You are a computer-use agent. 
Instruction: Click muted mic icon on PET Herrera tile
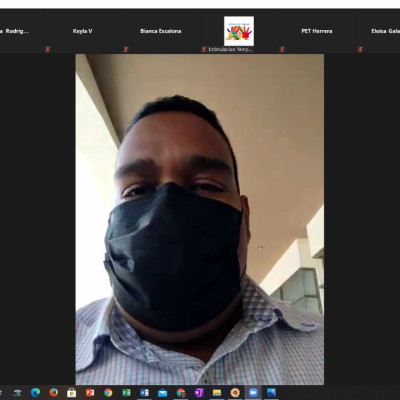[x=282, y=49]
